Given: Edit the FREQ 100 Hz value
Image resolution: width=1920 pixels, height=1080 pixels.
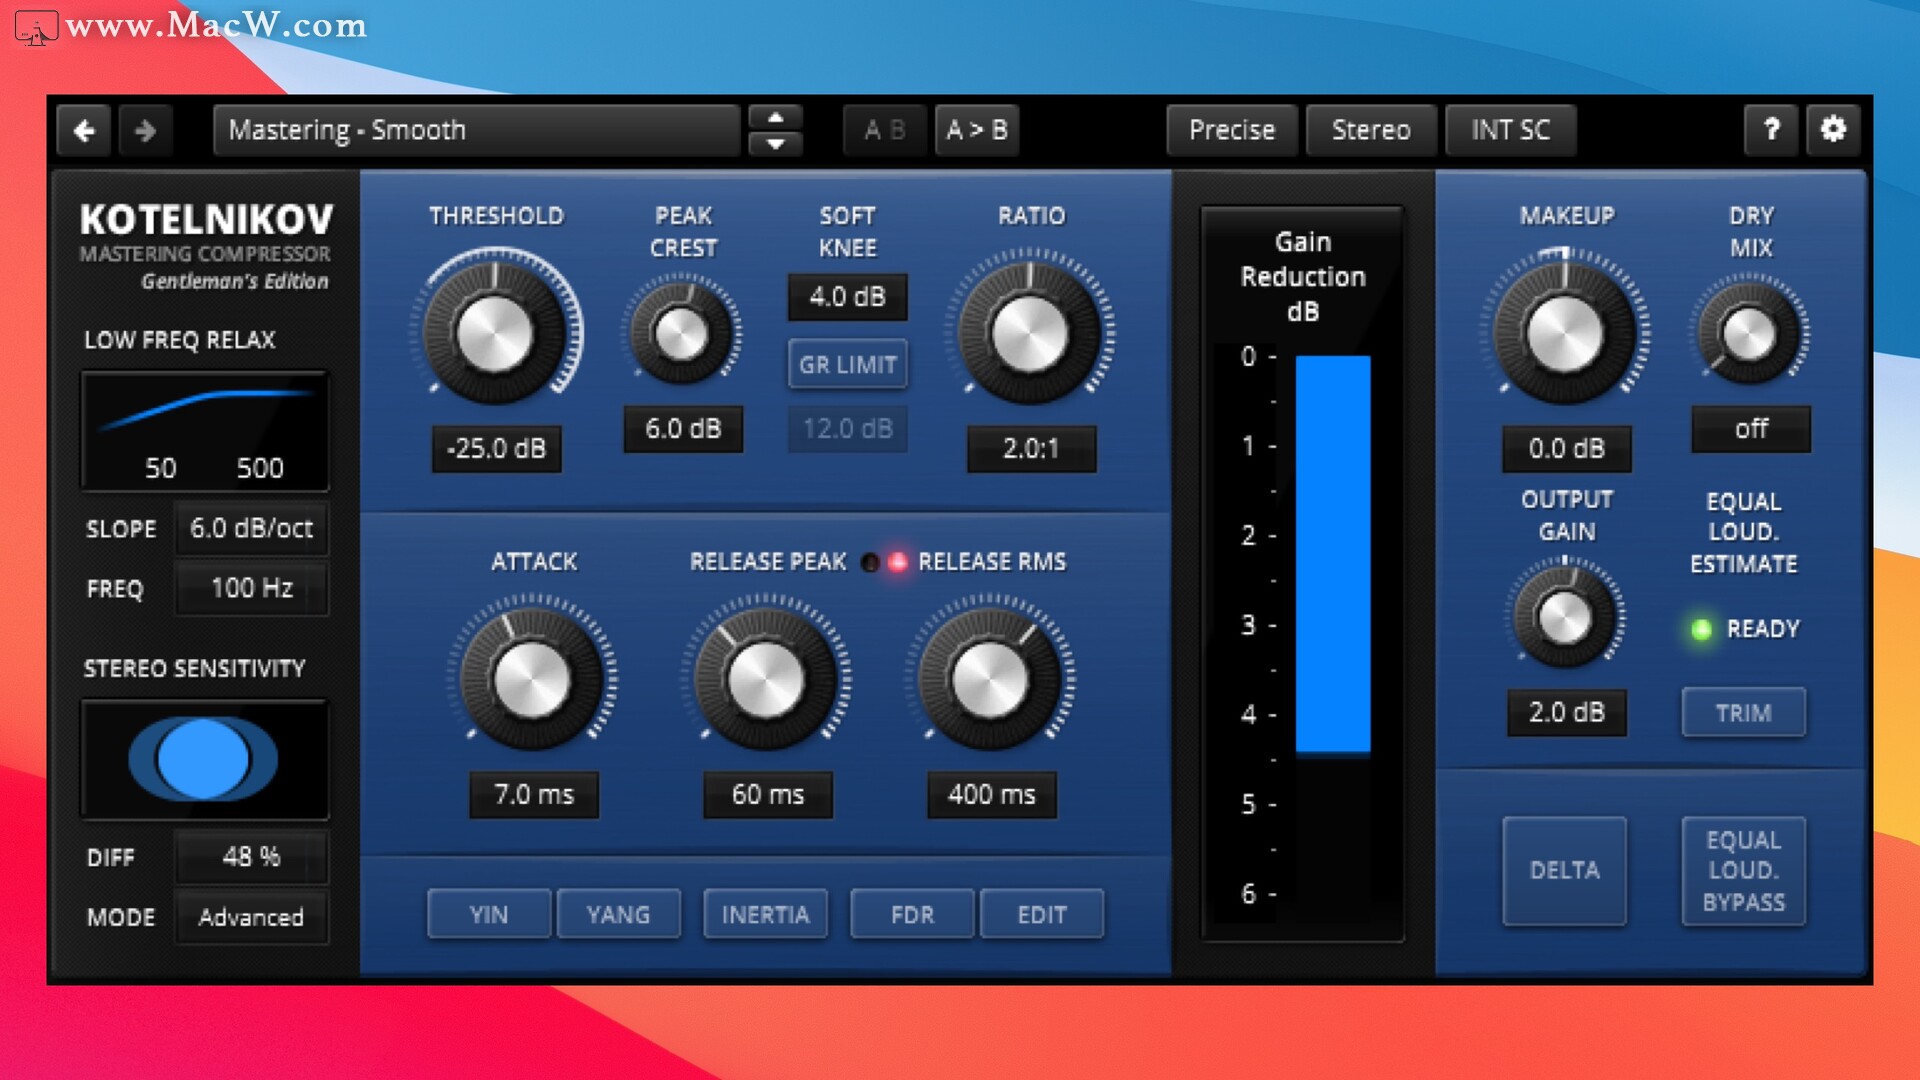Looking at the screenshot, I should click(x=251, y=588).
